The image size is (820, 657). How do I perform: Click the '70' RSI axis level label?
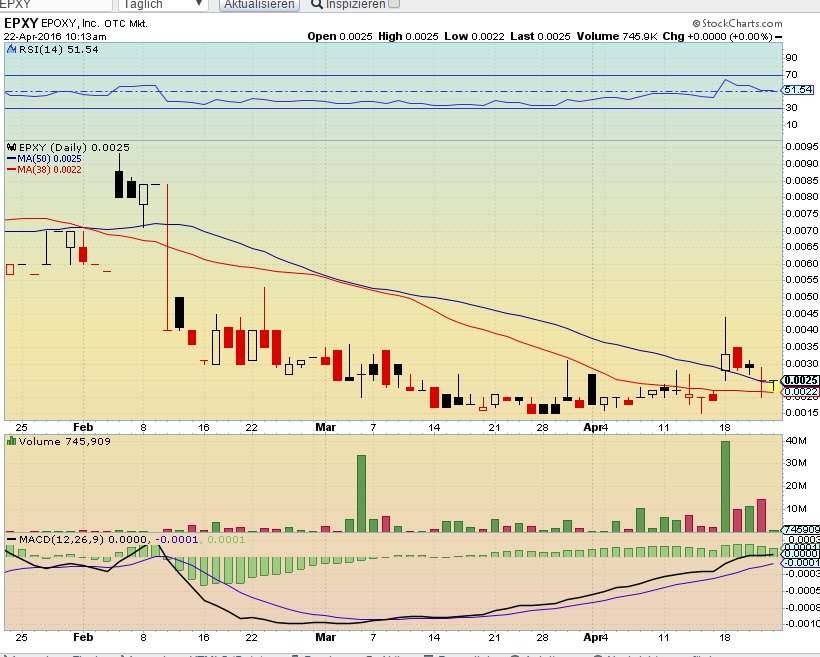[791, 75]
